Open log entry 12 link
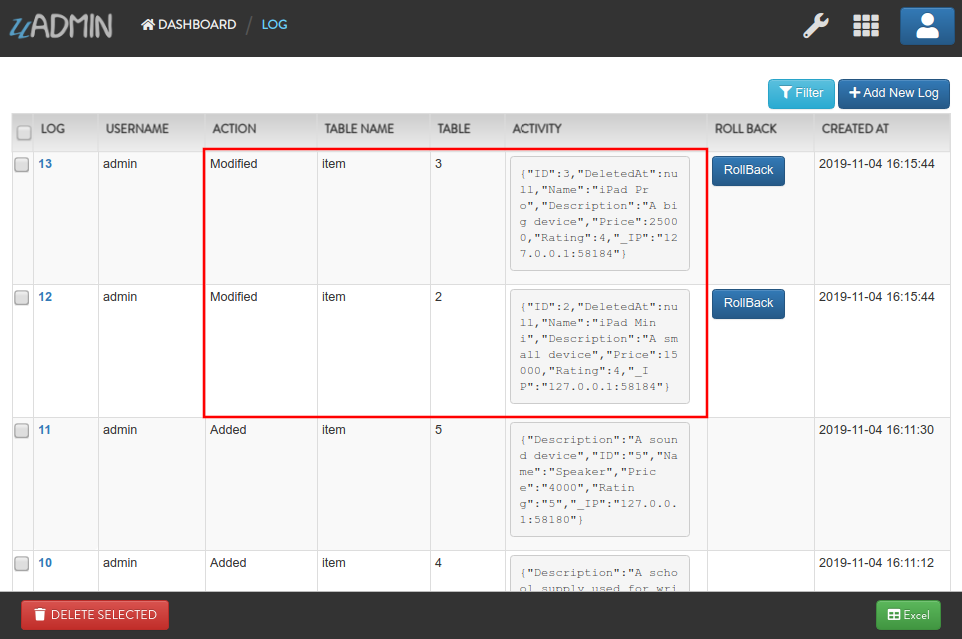Image resolution: width=962 pixels, height=639 pixels. click(45, 297)
